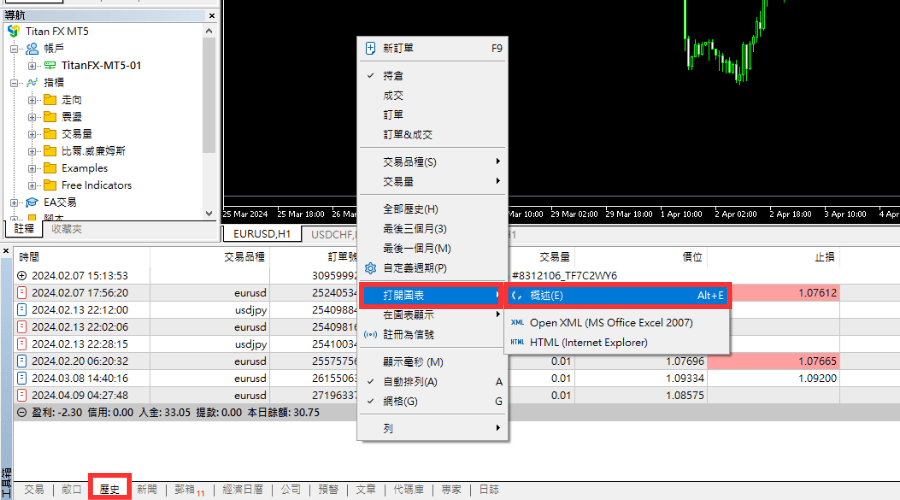Click the XML icon for Open XML
Screen dimensions: 900x500
click(x=517, y=323)
